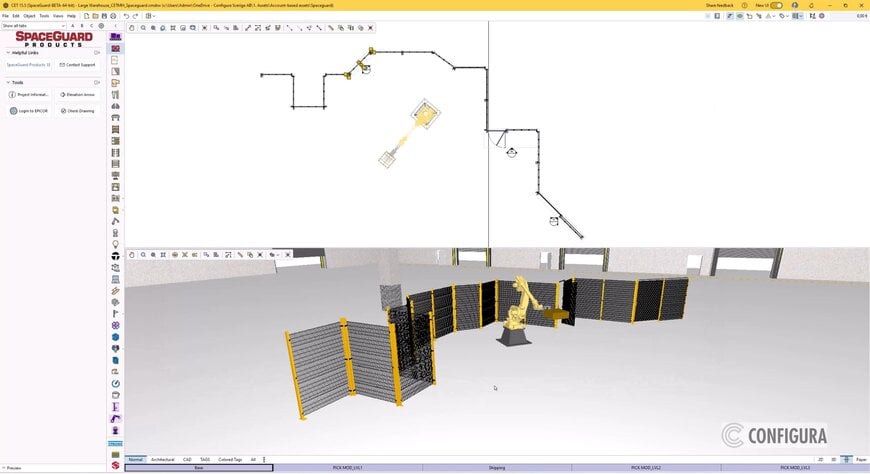Open the Show all tabs dropdown

[x=33, y=26]
